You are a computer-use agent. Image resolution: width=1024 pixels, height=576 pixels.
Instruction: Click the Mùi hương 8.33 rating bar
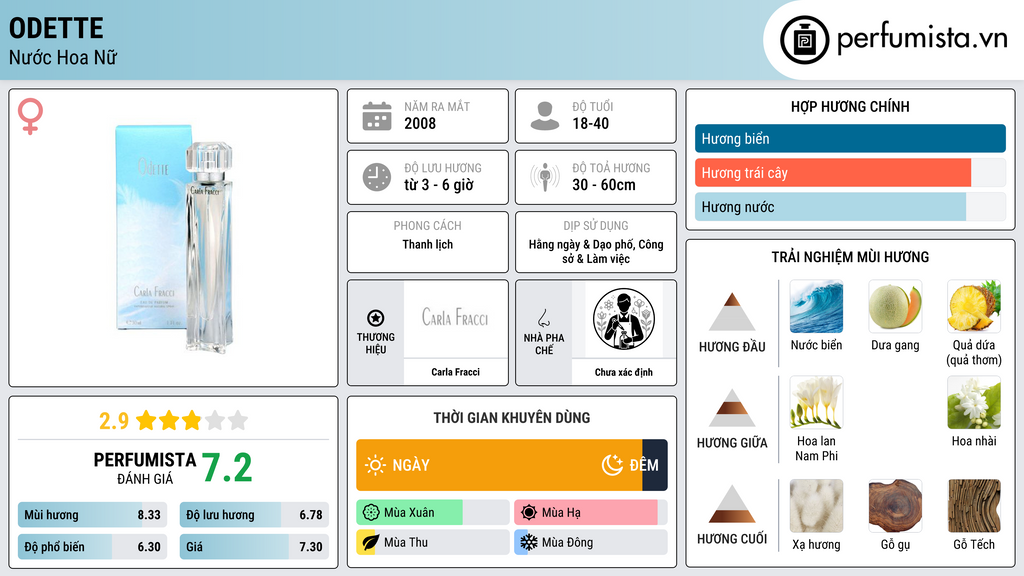93,515
